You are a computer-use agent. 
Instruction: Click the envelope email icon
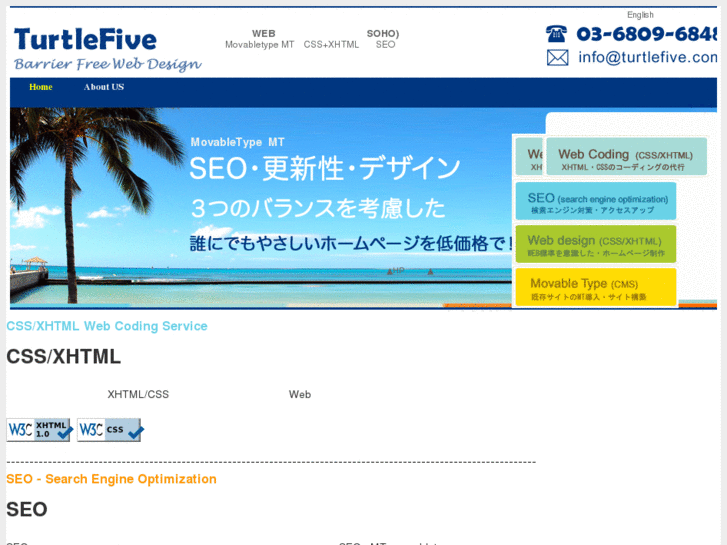click(557, 58)
